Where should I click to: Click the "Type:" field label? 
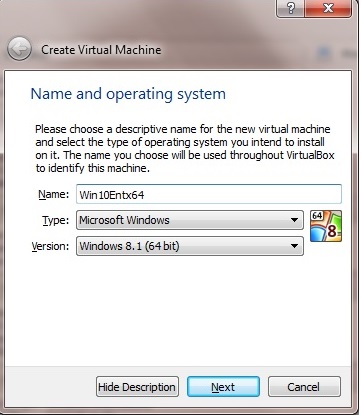tap(55, 220)
